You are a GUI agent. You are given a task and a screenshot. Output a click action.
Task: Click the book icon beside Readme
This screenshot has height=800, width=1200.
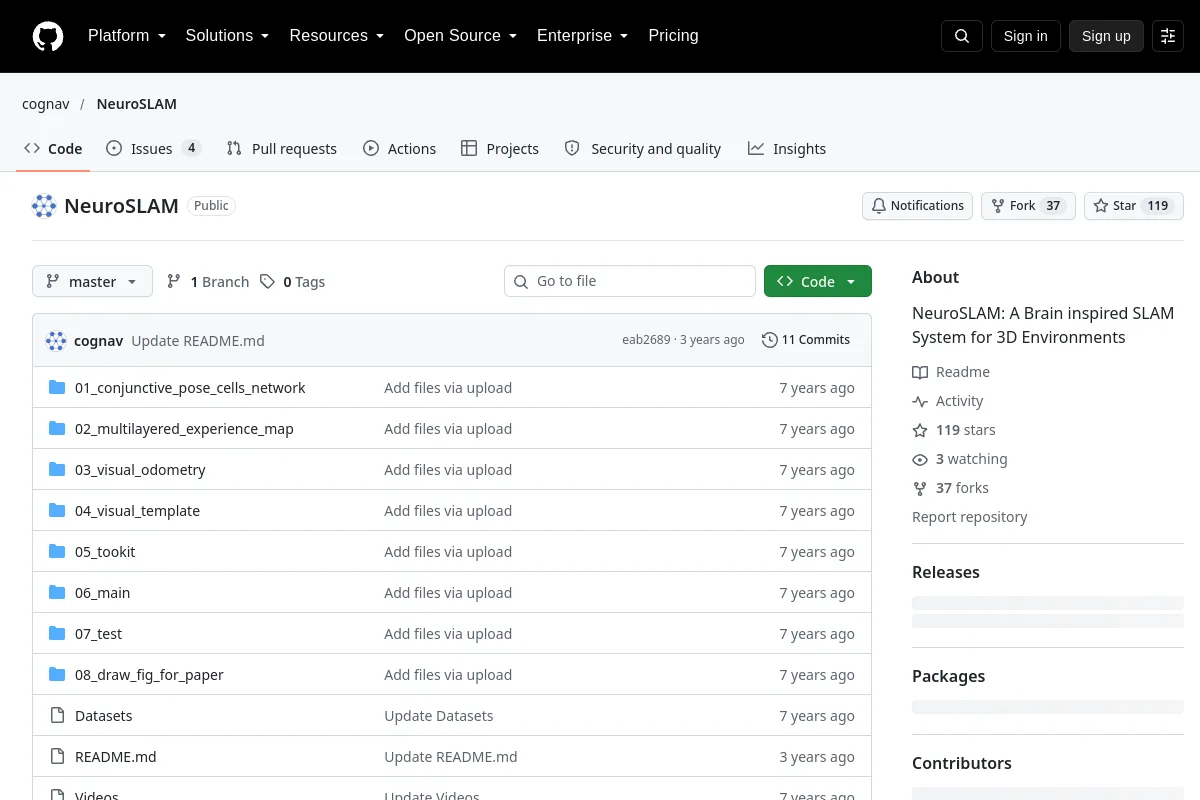[x=920, y=372]
